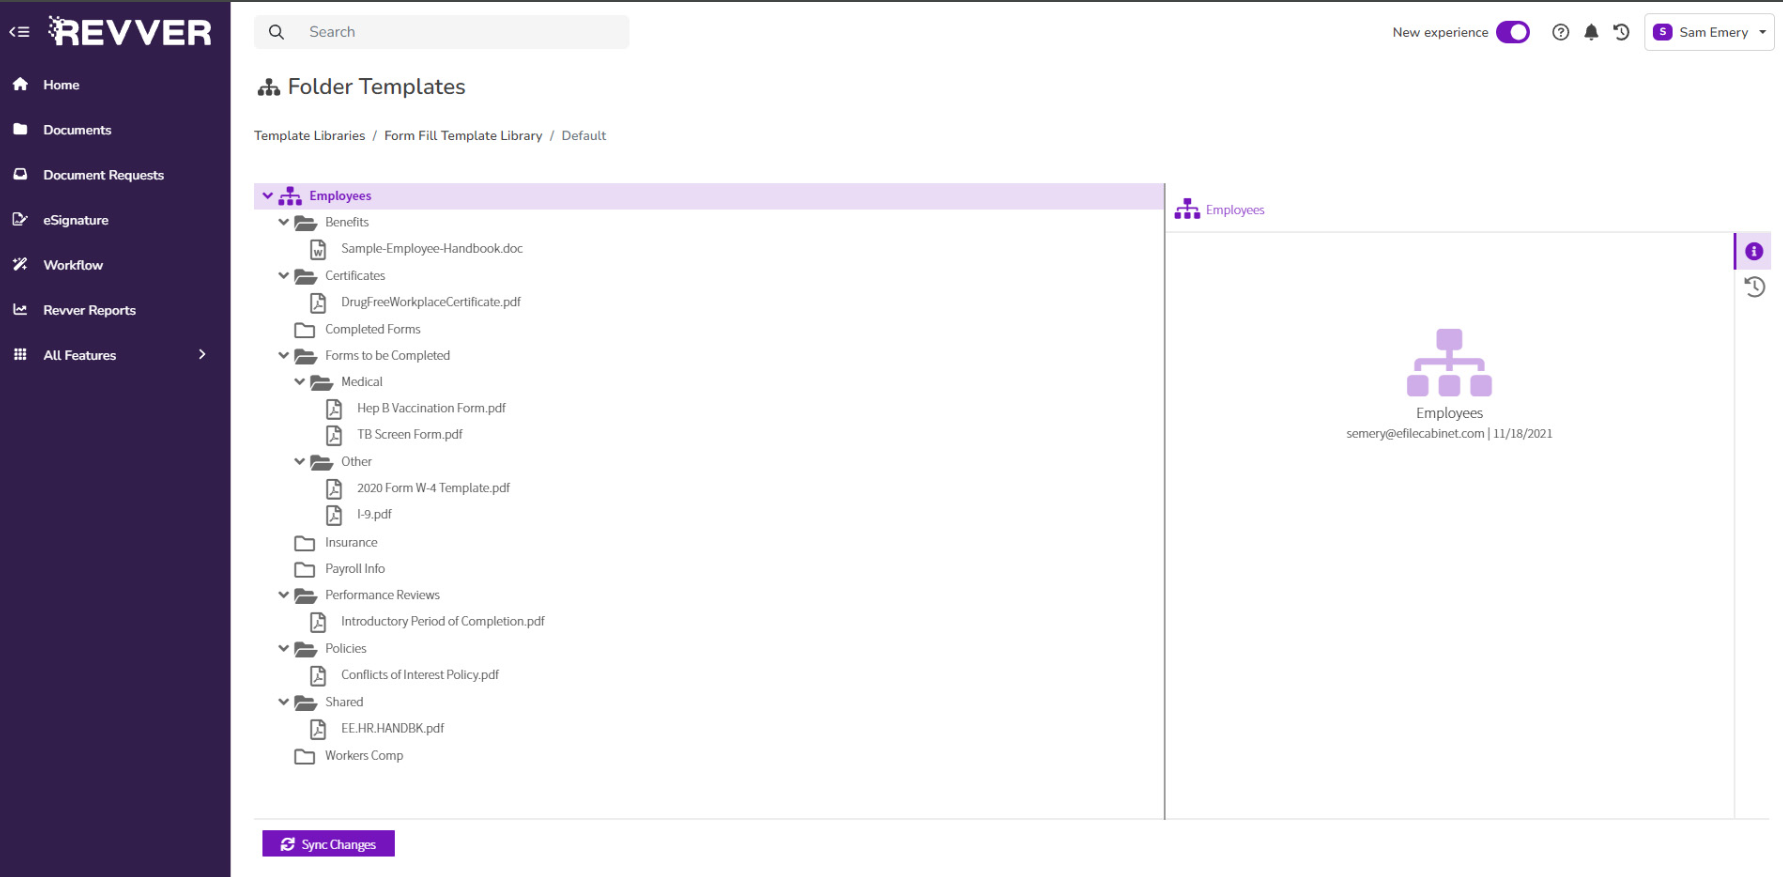Screen dimensions: 1783x877
Task: Click the Workers Comp folder icon
Action: coord(305,756)
